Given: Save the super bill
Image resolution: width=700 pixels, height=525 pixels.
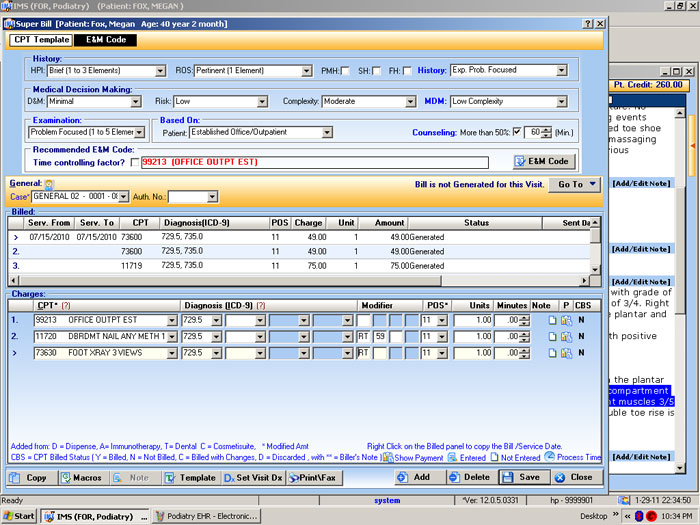Looking at the screenshot, I should (x=524, y=477).
